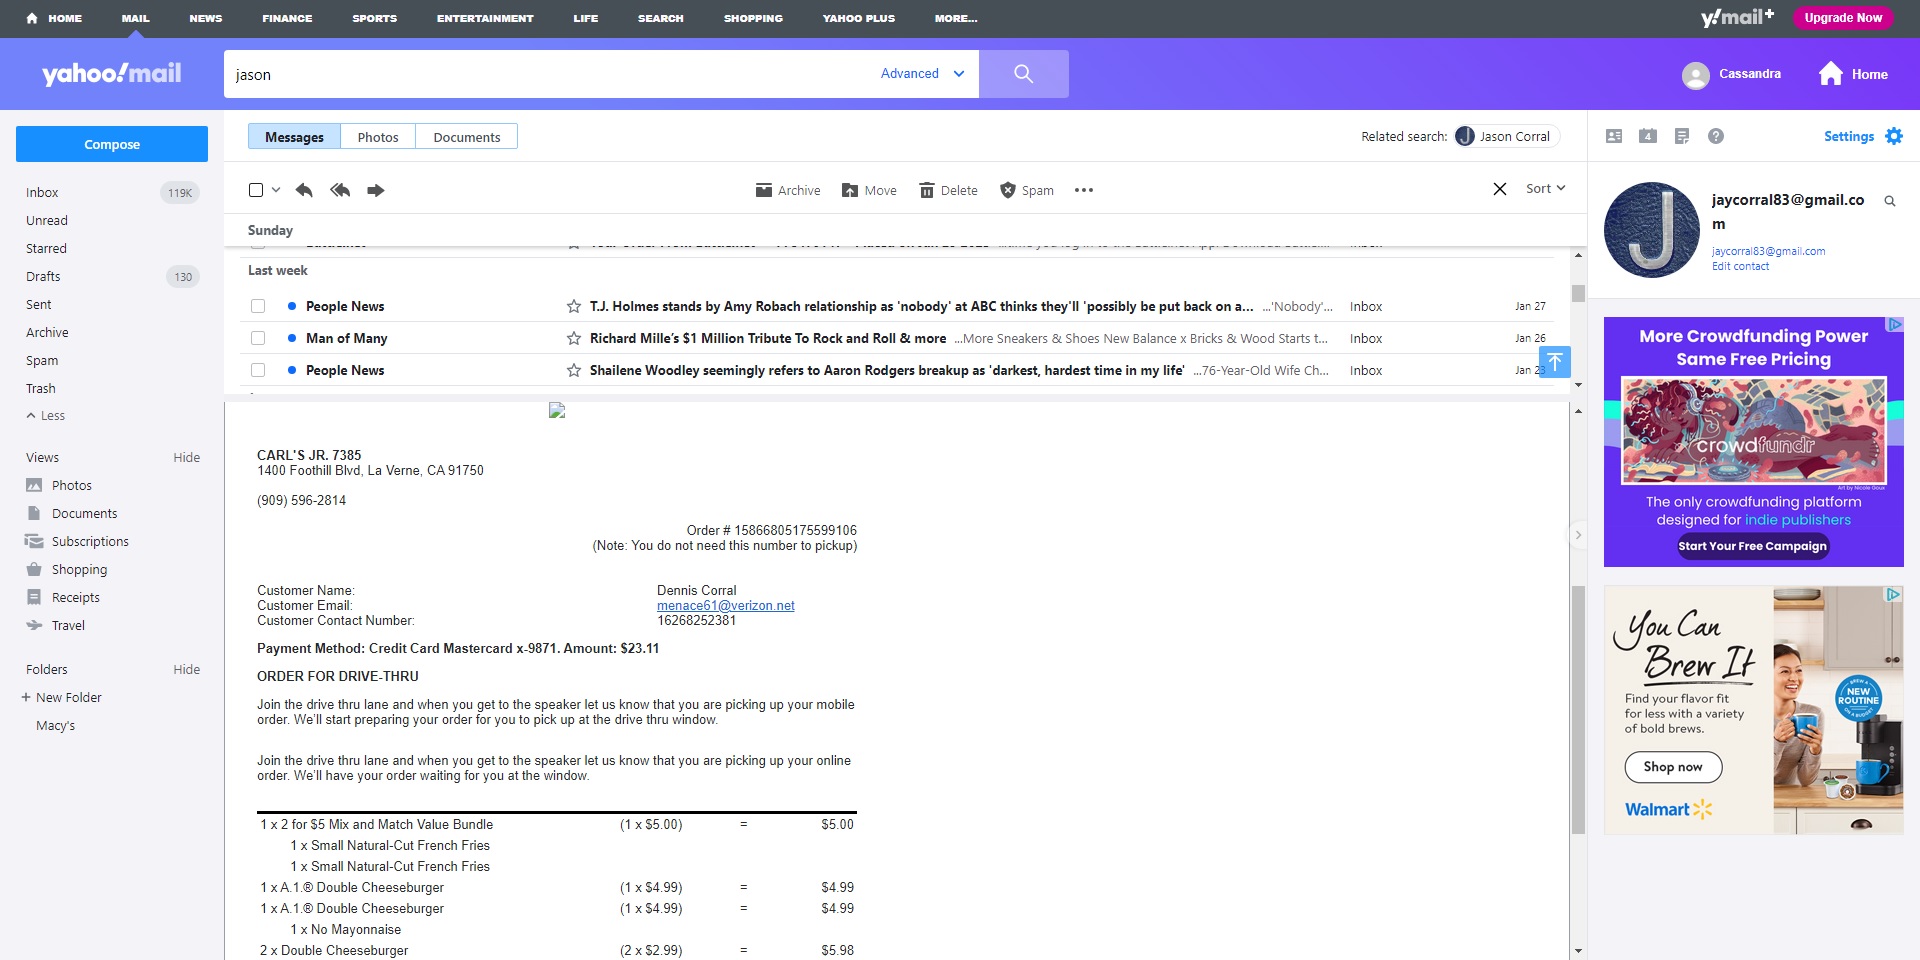1920x960 pixels.
Task: Open the Contacts card icon
Action: (x=1613, y=136)
